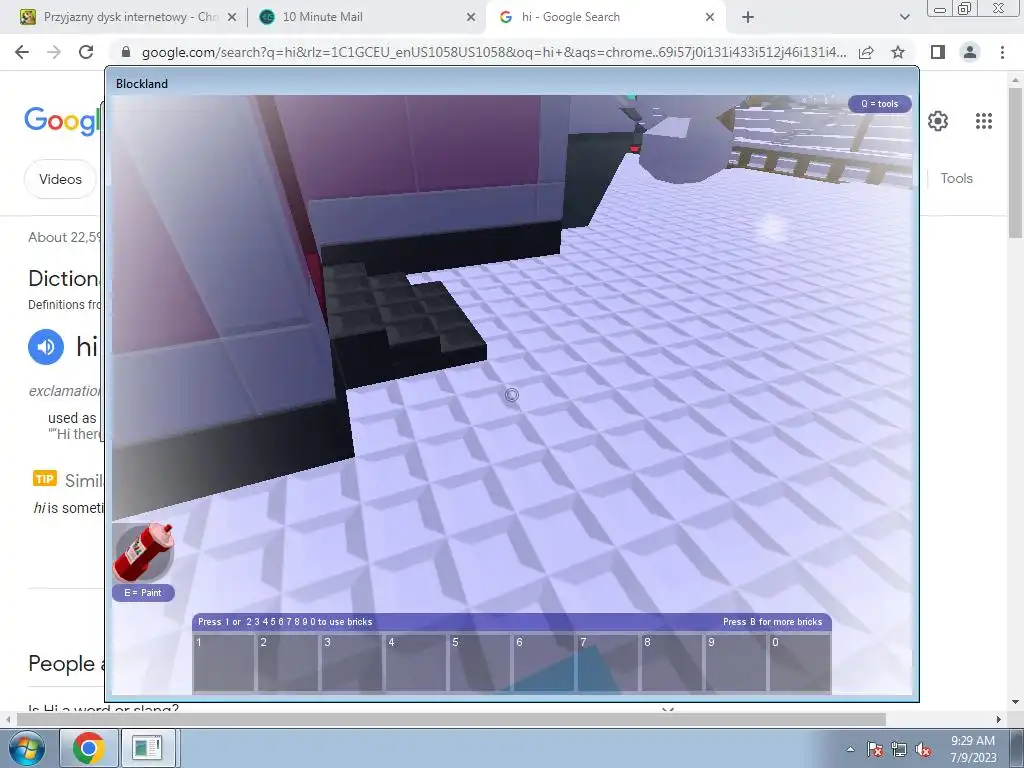Open Google quick settings gear
1024x768 pixels.
[938, 121]
